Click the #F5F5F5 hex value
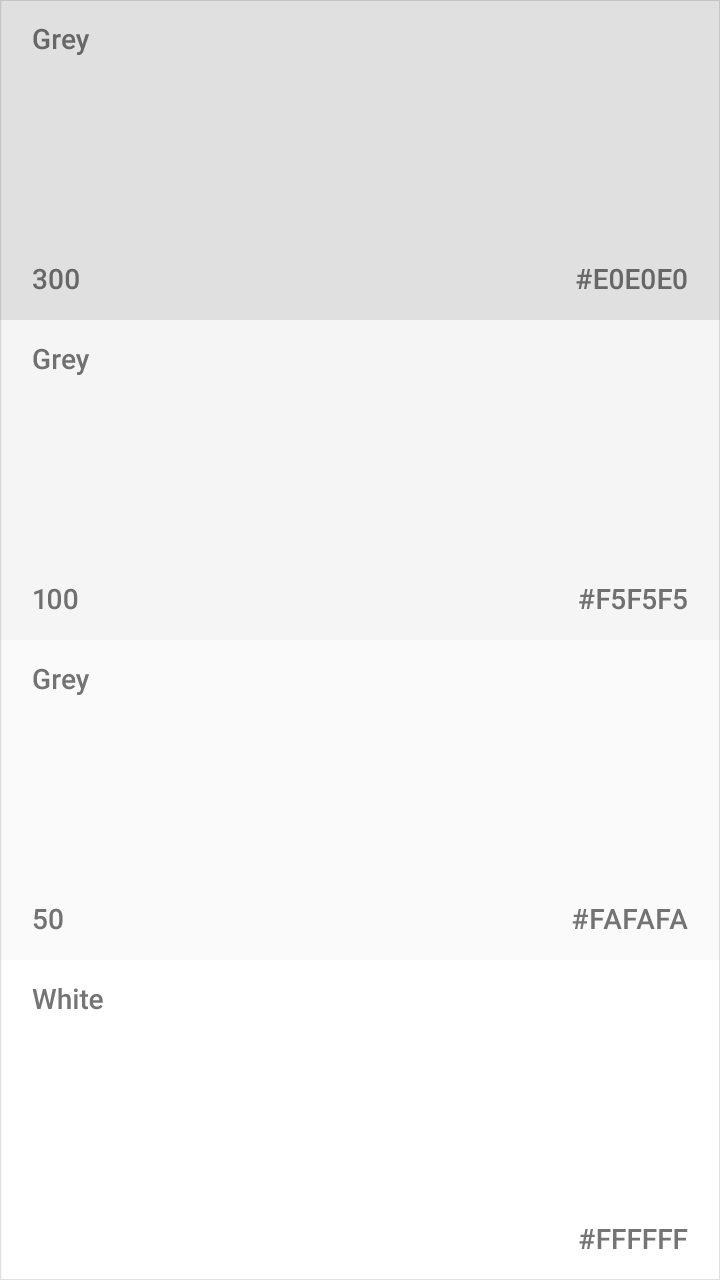Screen dimensions: 720x1280 click(x=633, y=600)
